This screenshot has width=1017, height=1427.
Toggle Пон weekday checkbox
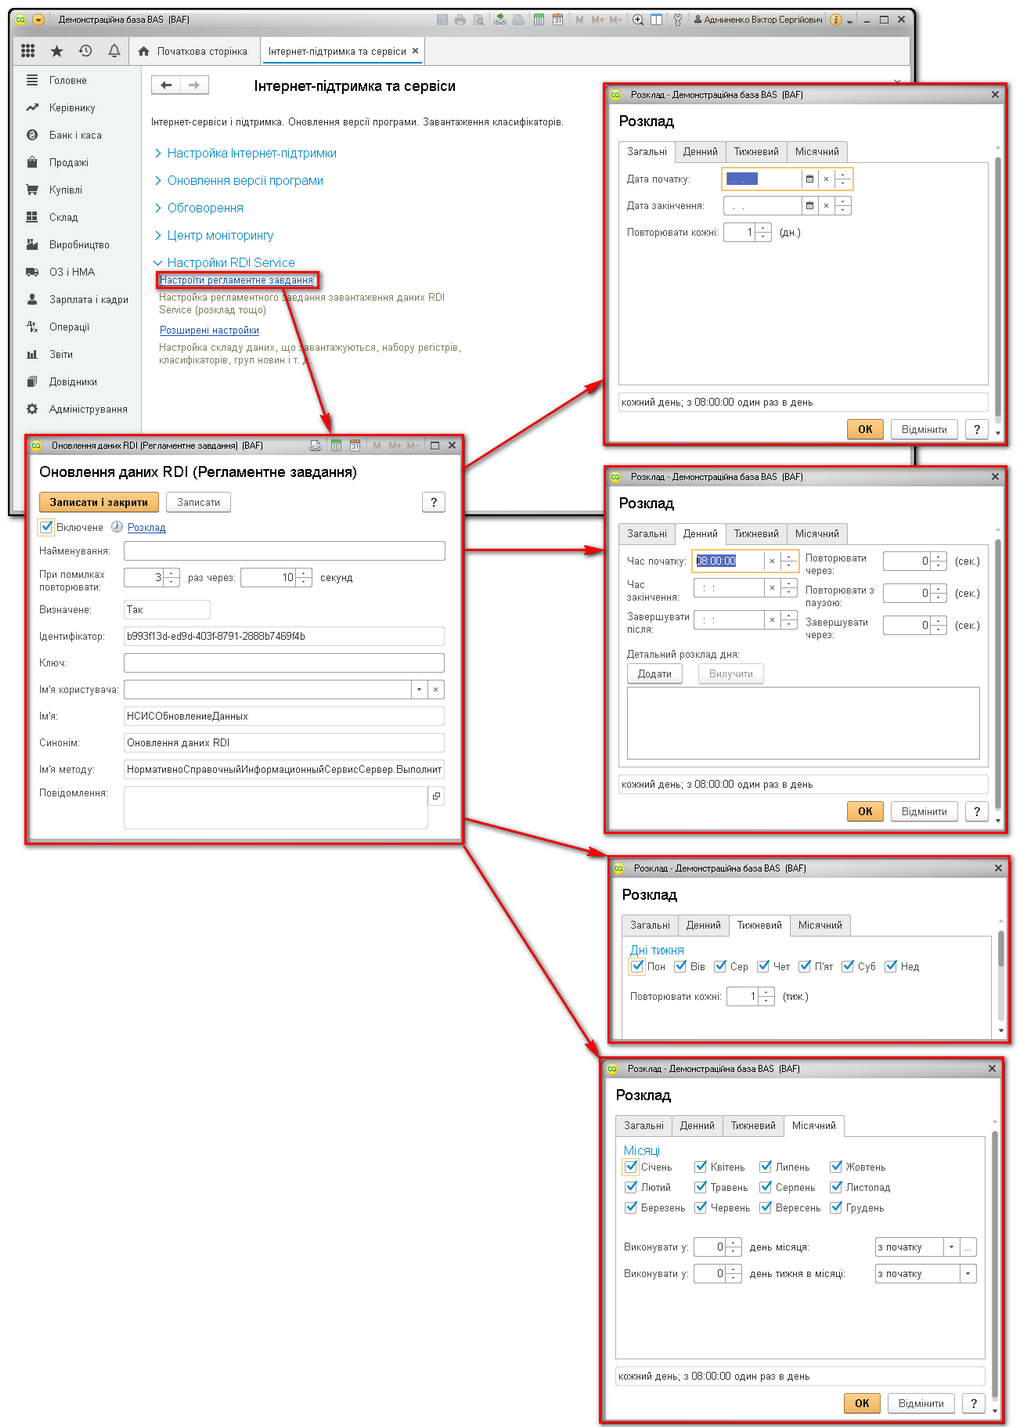(637, 966)
